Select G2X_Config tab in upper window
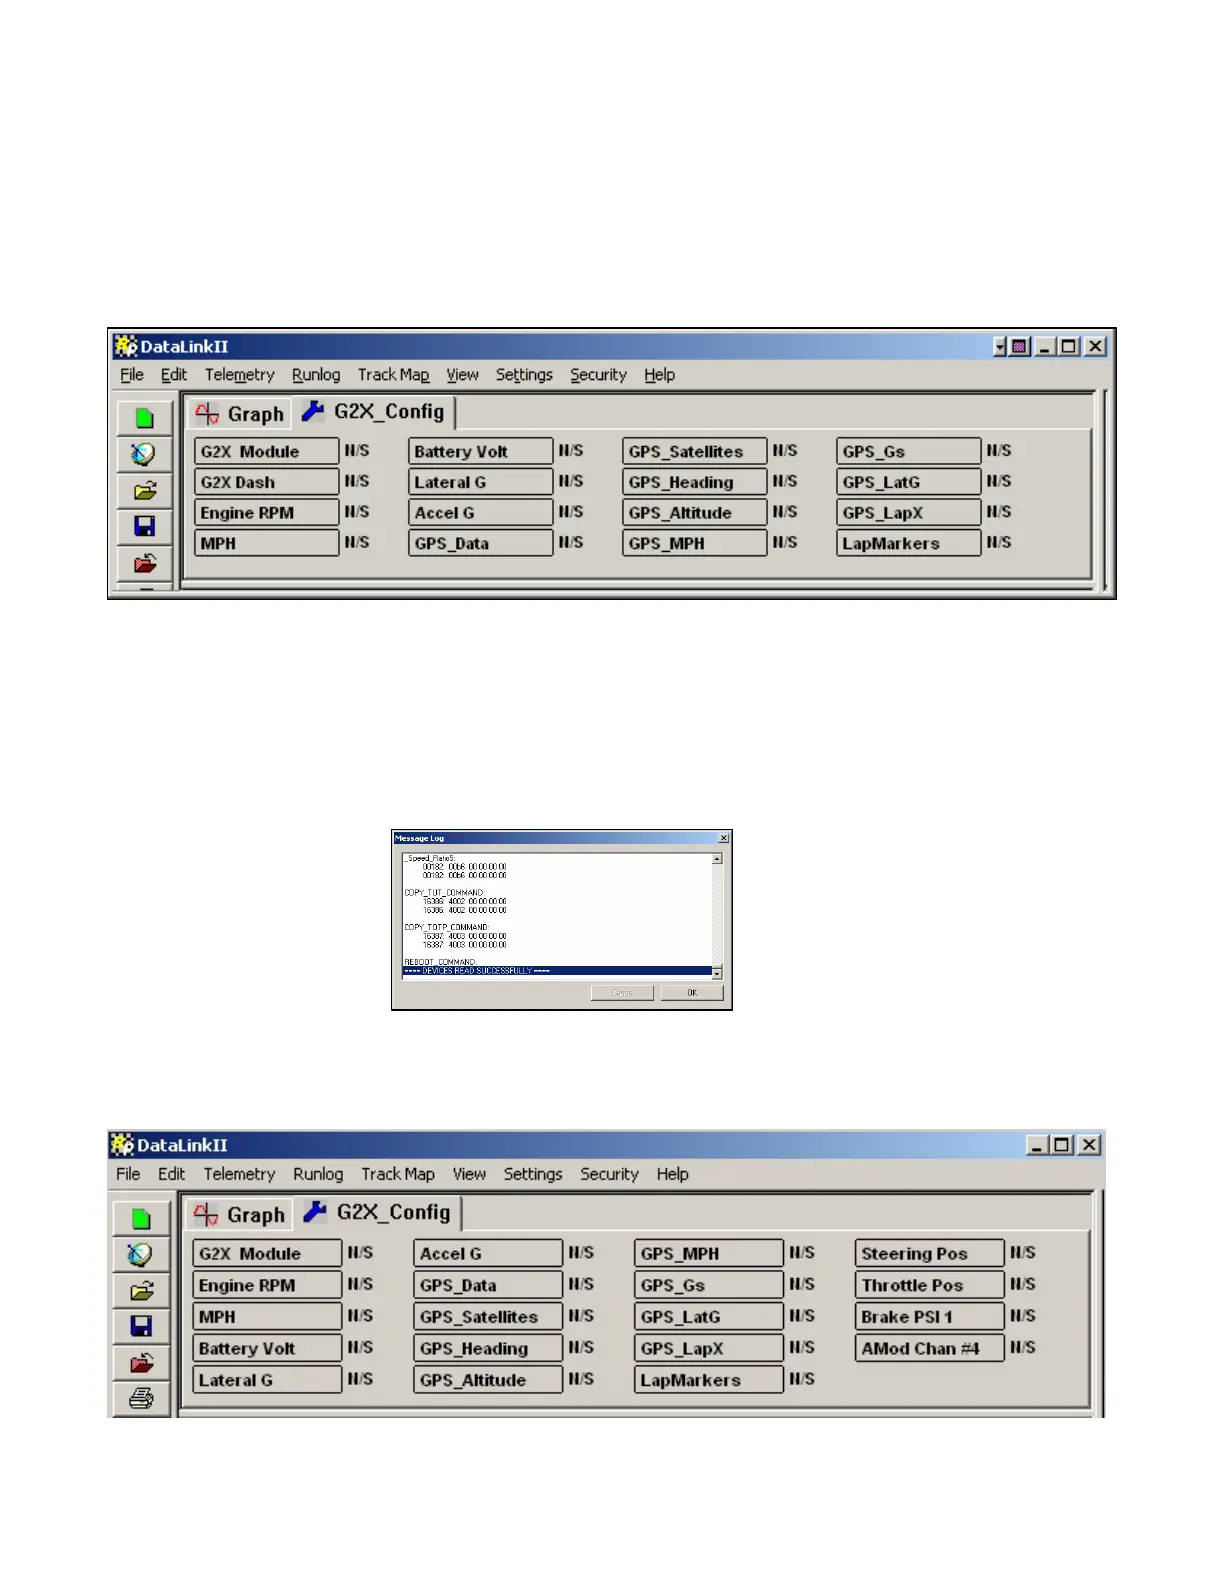The height and width of the screenshot is (1584, 1224). tap(375, 412)
